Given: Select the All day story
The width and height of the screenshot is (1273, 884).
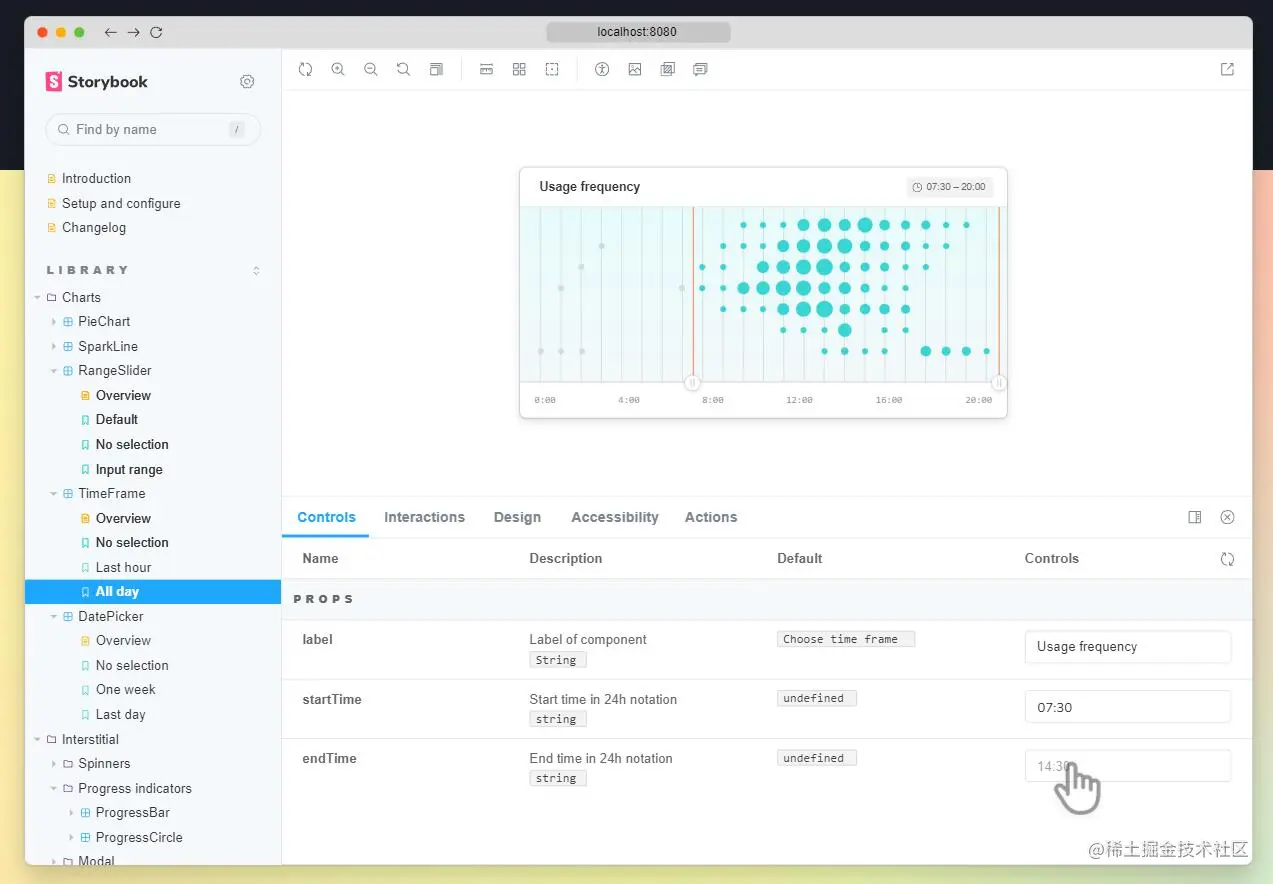Looking at the screenshot, I should (153, 591).
